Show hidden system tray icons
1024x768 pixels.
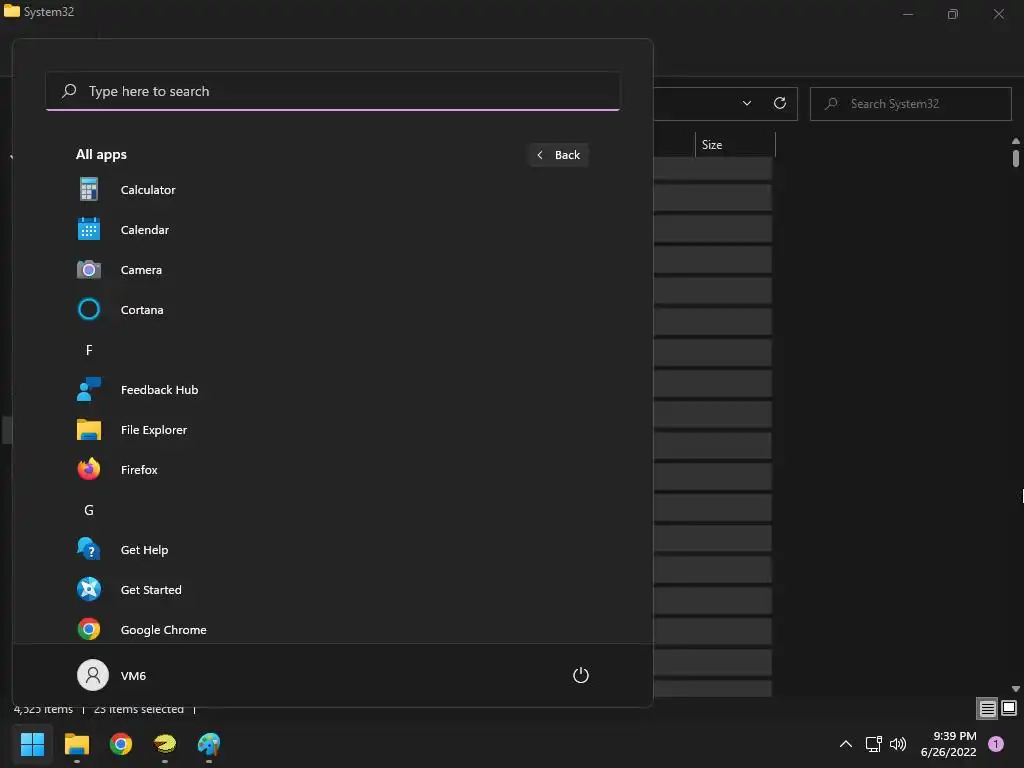pyautogui.click(x=846, y=744)
